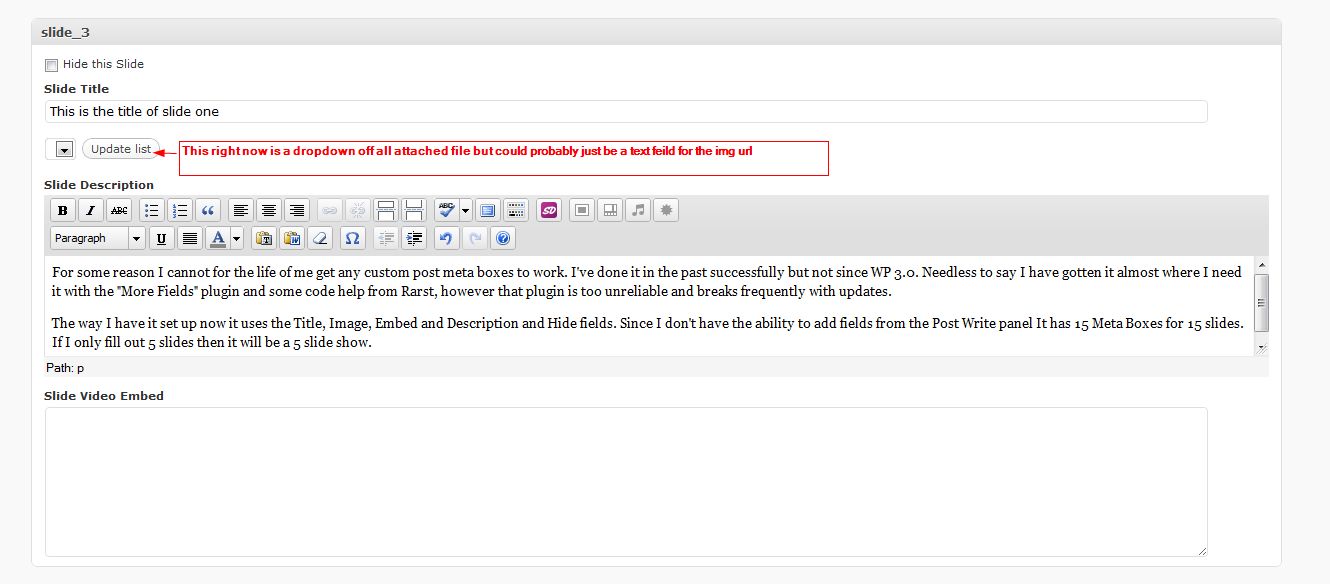Align text right

click(x=296, y=210)
